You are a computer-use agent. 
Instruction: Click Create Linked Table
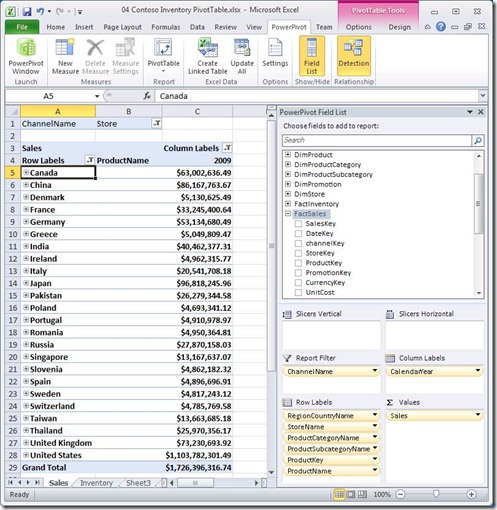coord(208,56)
